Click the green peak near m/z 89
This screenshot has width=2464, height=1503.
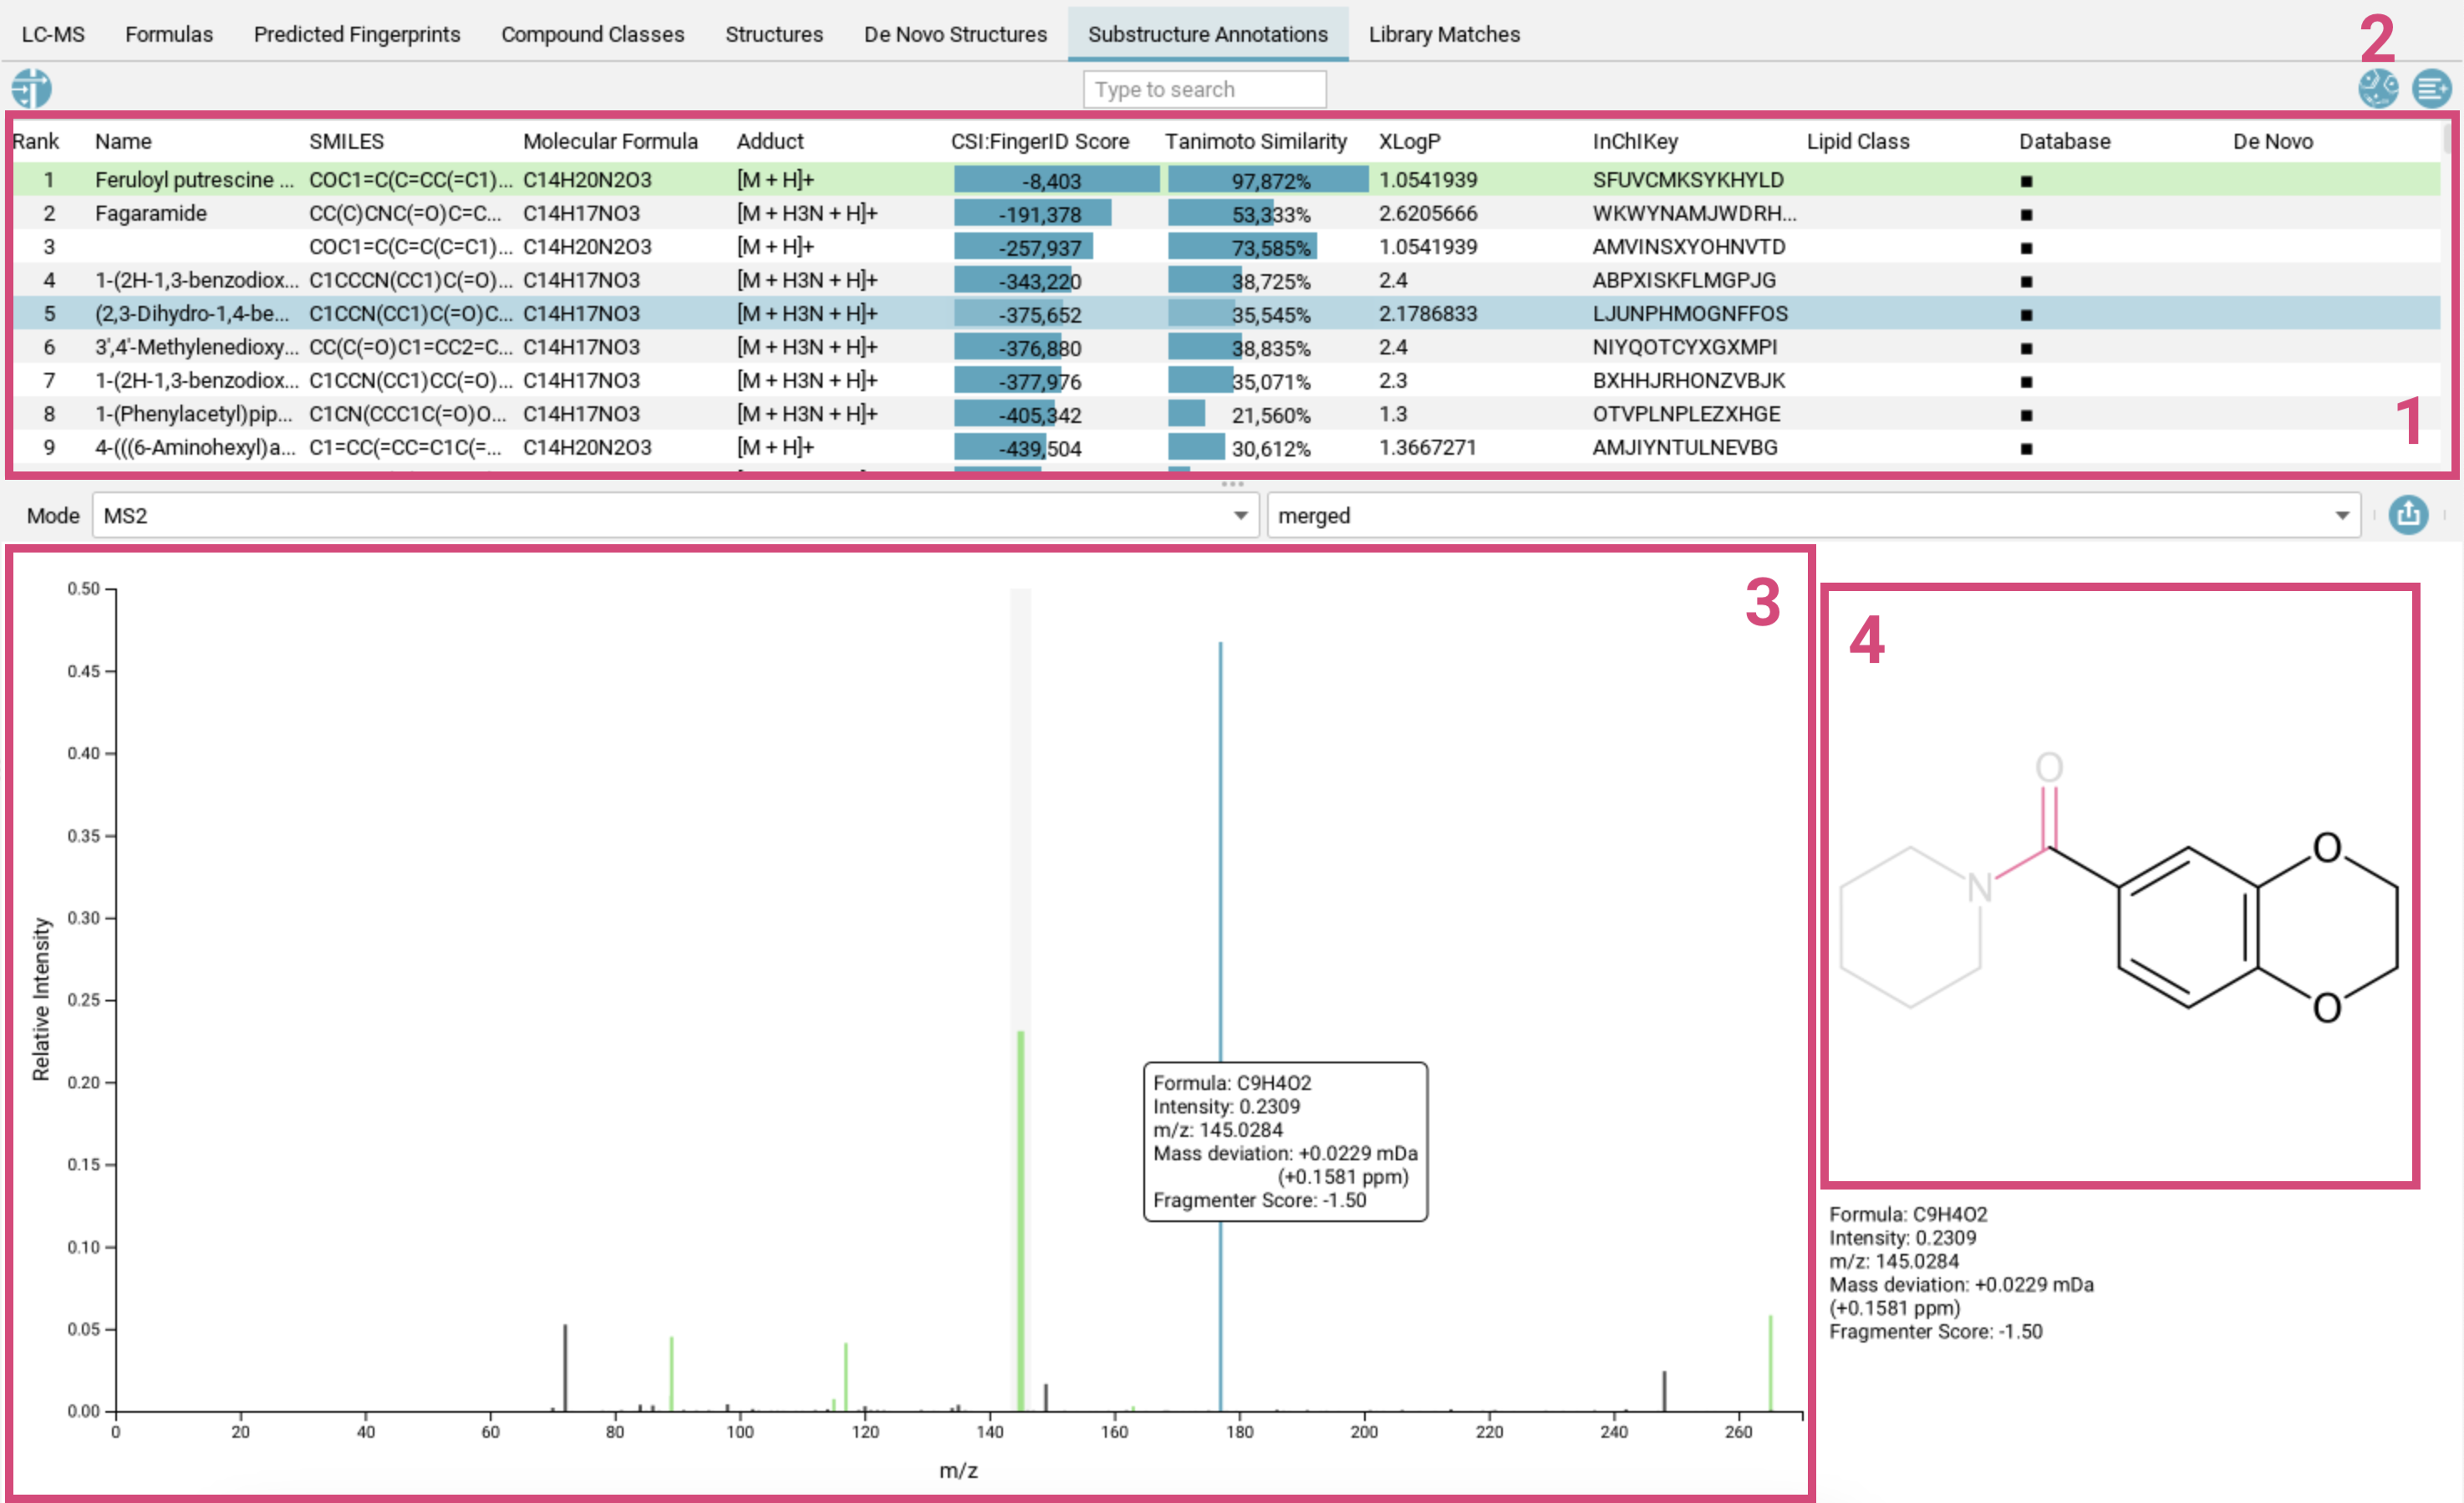671,1374
